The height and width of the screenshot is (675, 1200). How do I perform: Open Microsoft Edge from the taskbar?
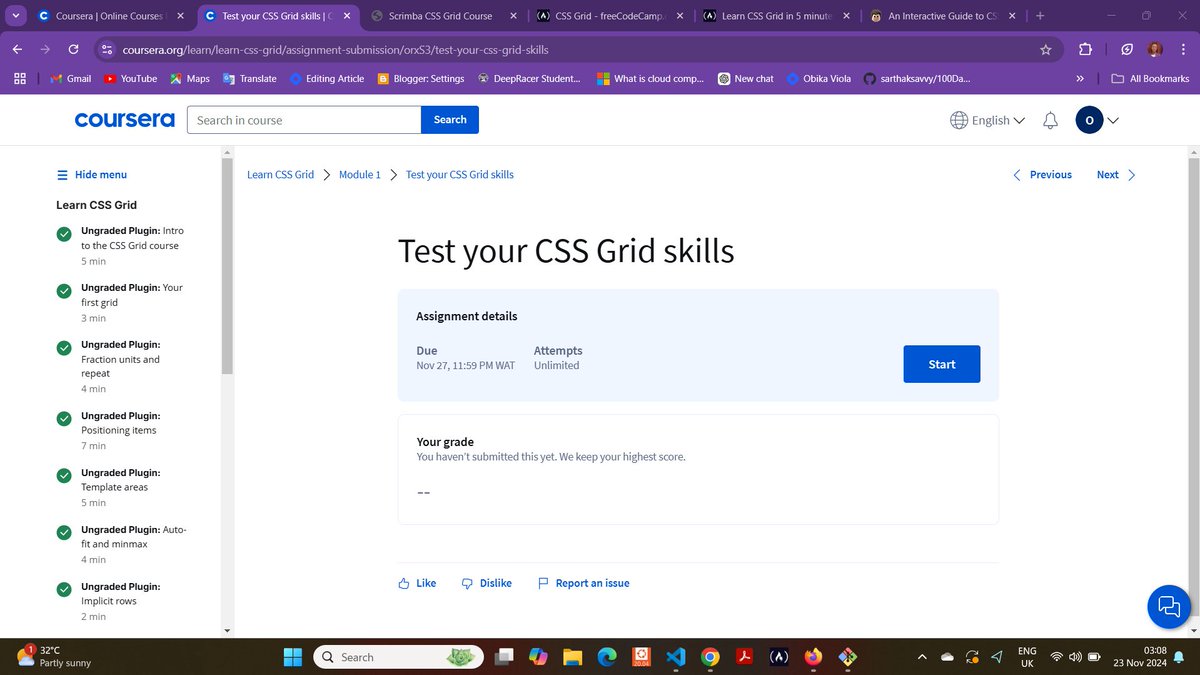coord(606,657)
